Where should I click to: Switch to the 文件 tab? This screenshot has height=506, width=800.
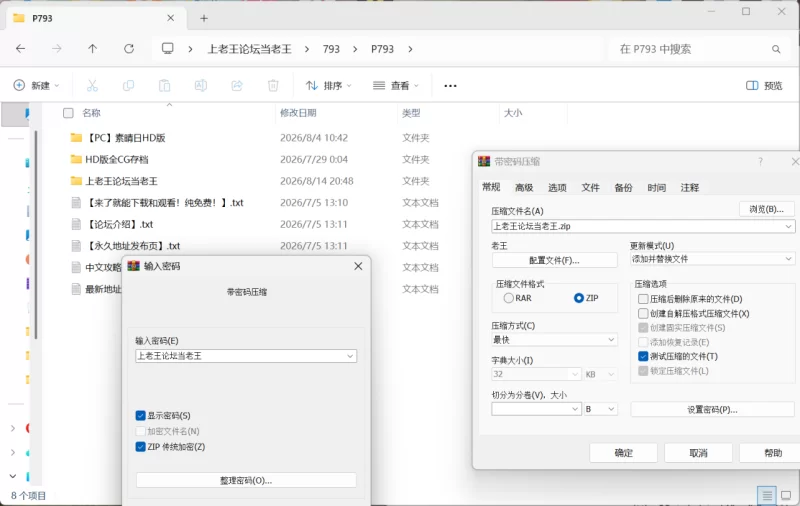pos(590,188)
